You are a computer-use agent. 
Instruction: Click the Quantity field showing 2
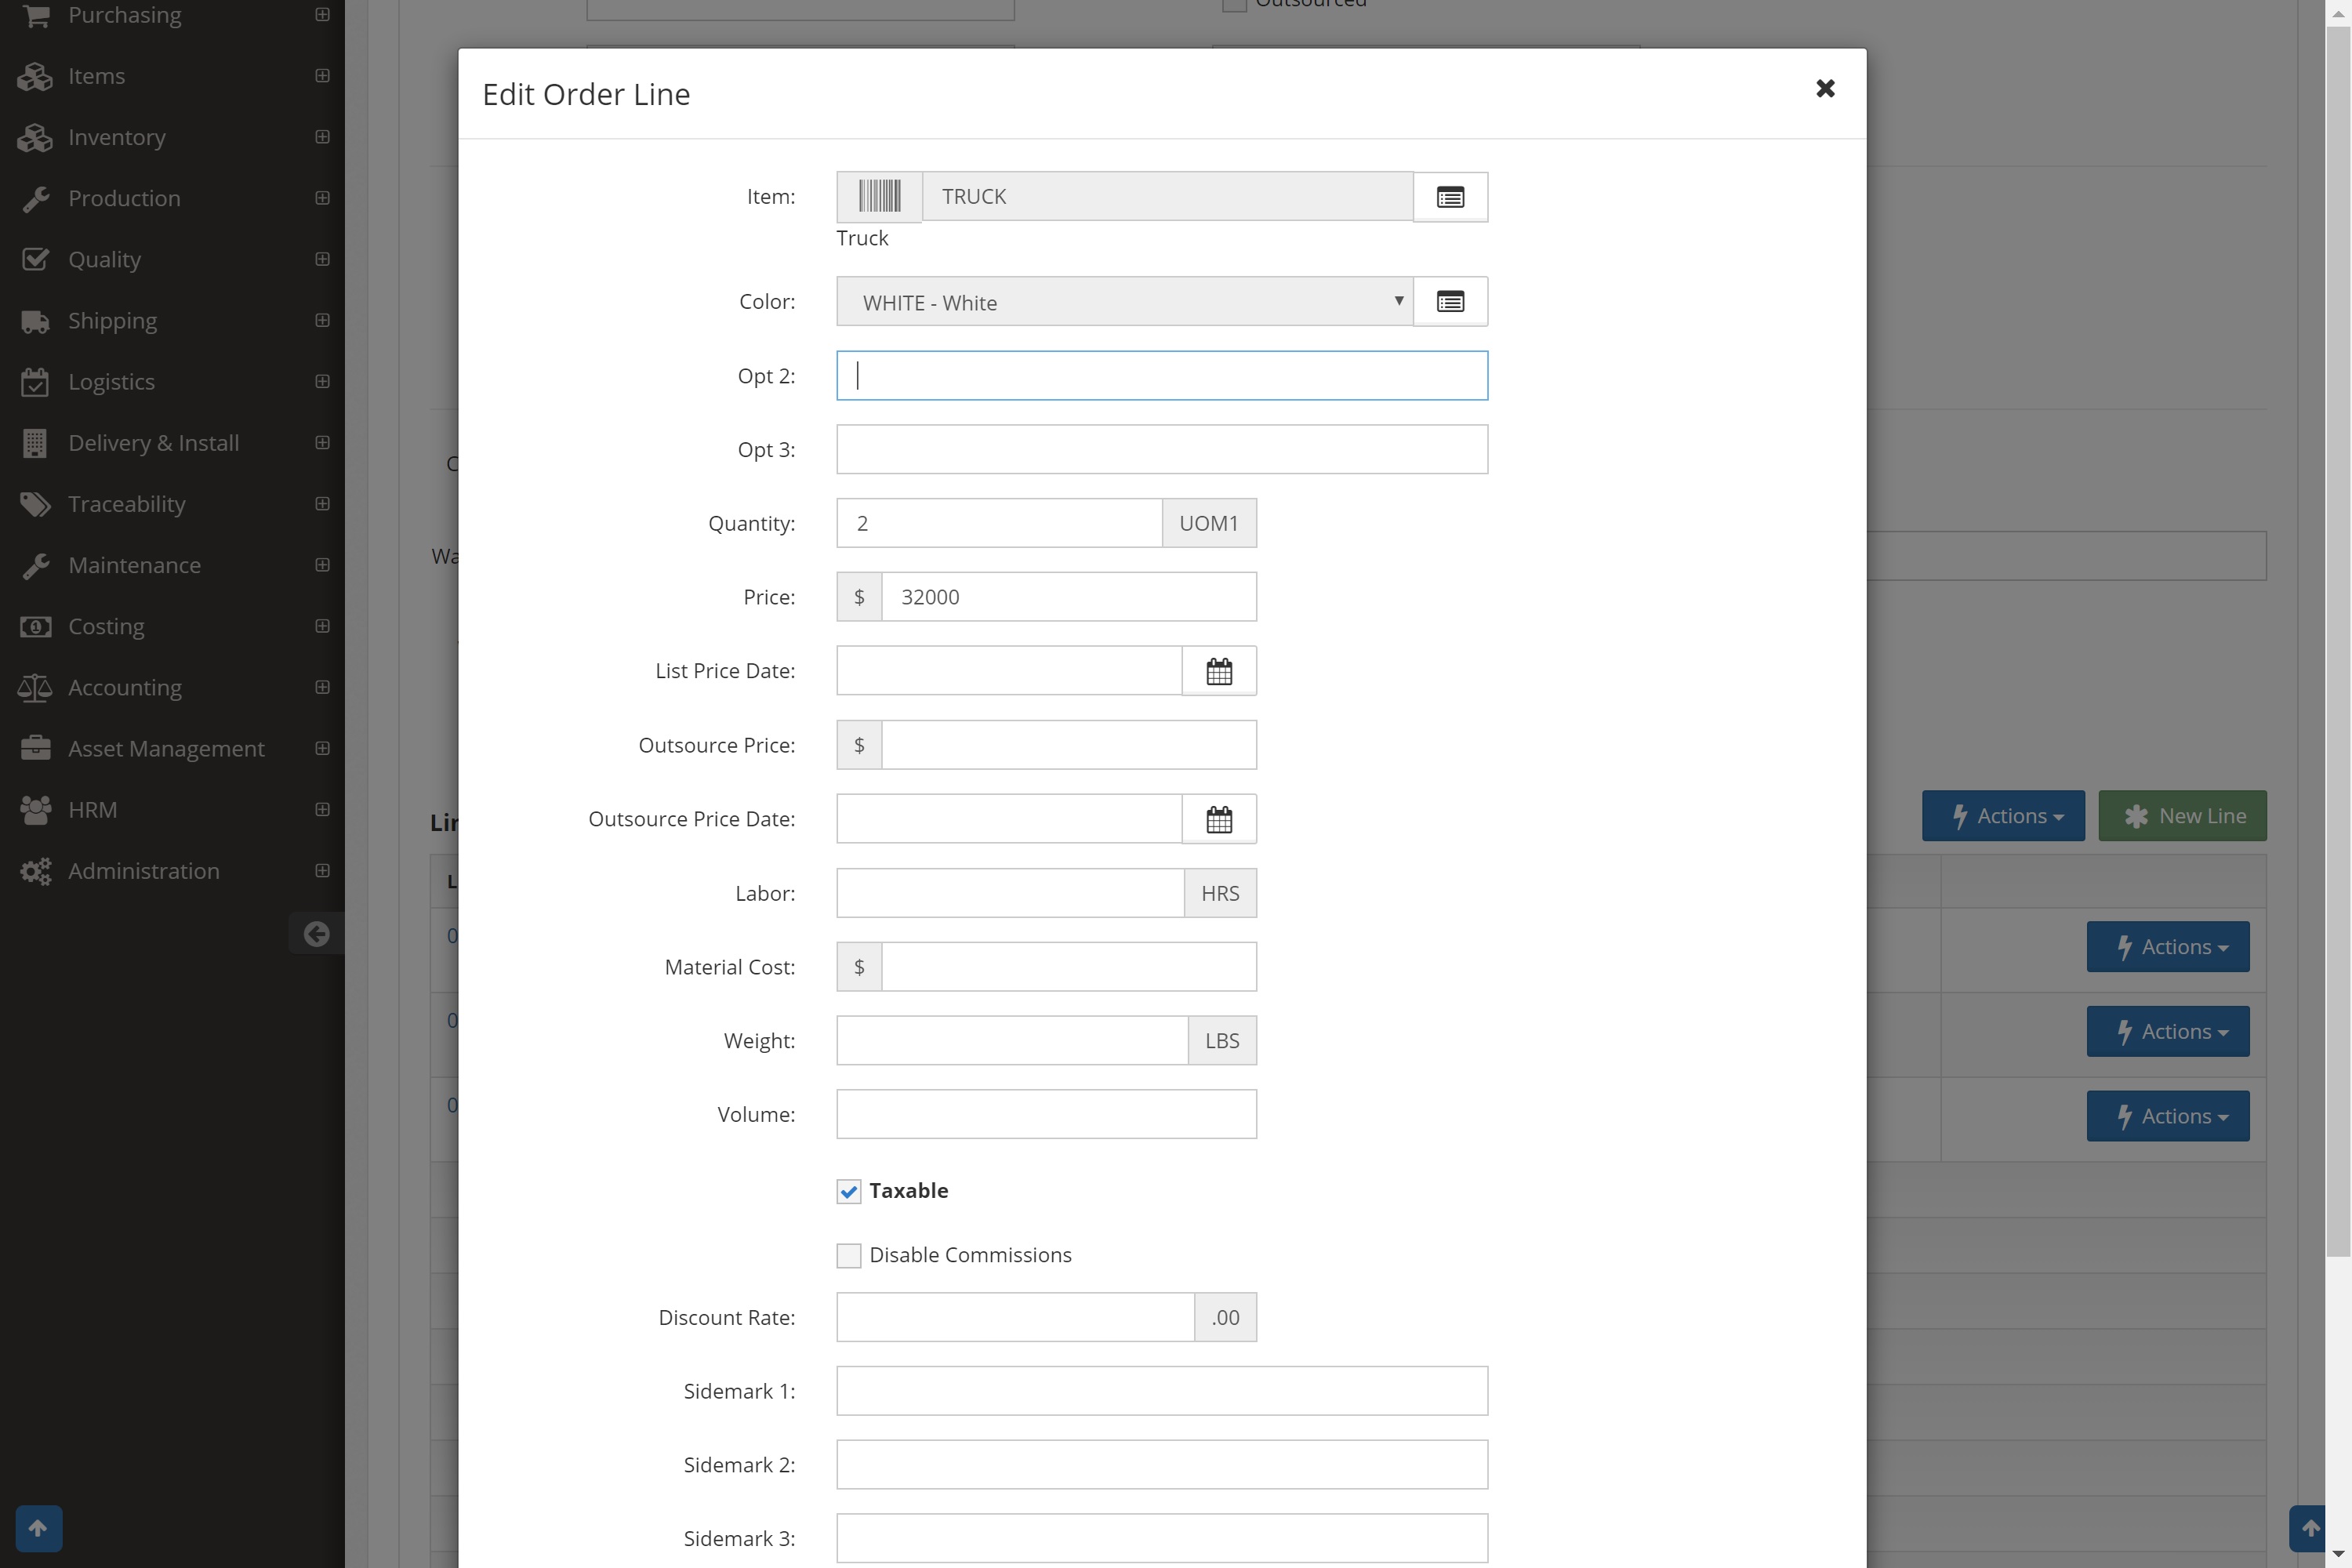[999, 523]
